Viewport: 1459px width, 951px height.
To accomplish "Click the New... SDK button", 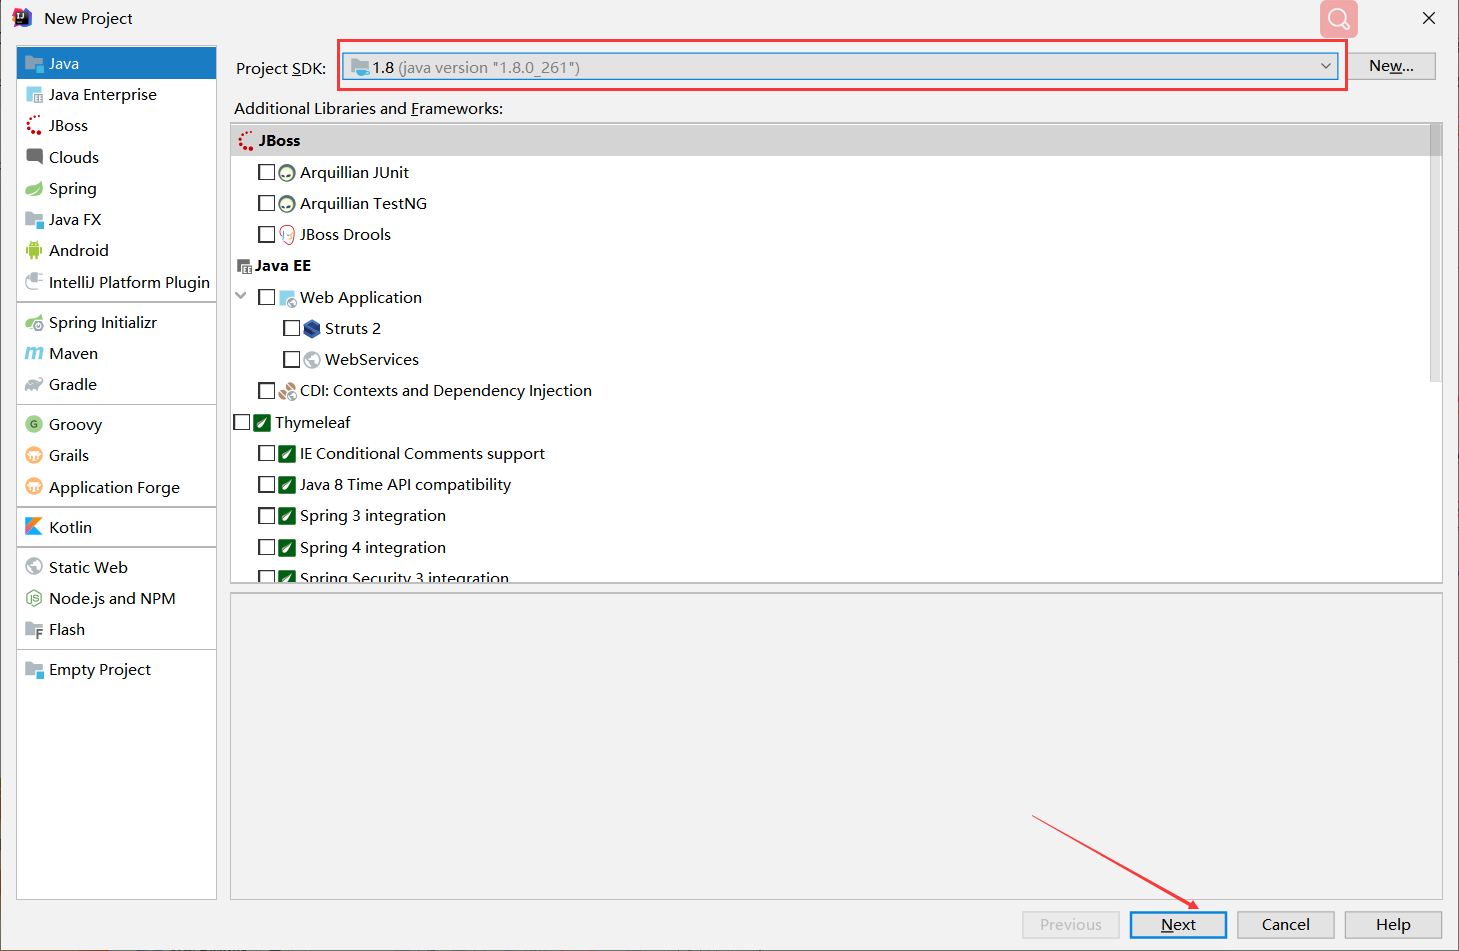I will [1391, 66].
